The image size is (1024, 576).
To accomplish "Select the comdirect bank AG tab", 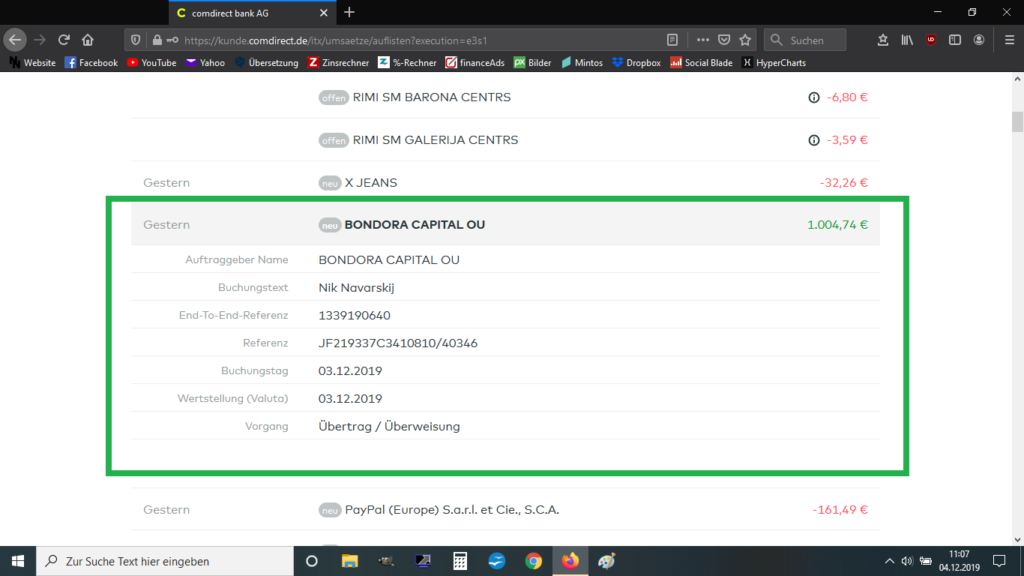I will pos(252,13).
